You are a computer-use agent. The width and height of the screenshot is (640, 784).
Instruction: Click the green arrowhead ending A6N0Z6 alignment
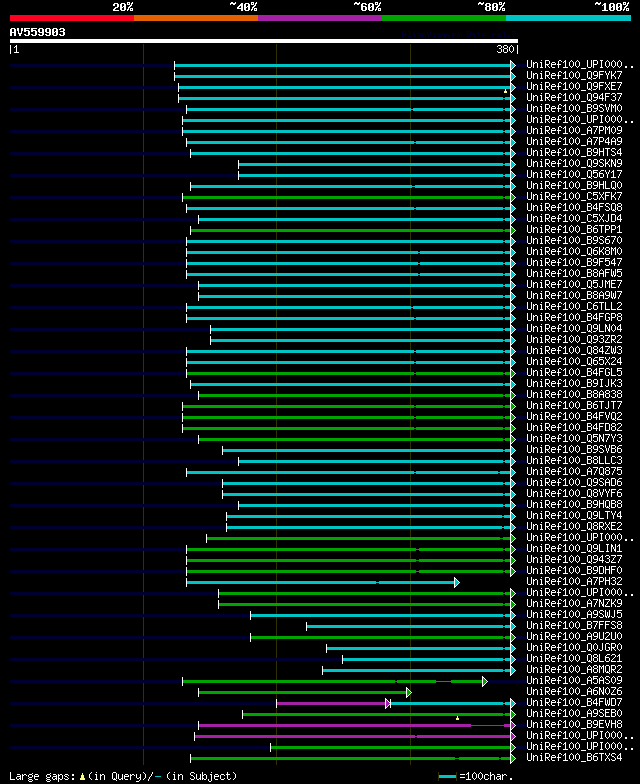(408, 692)
